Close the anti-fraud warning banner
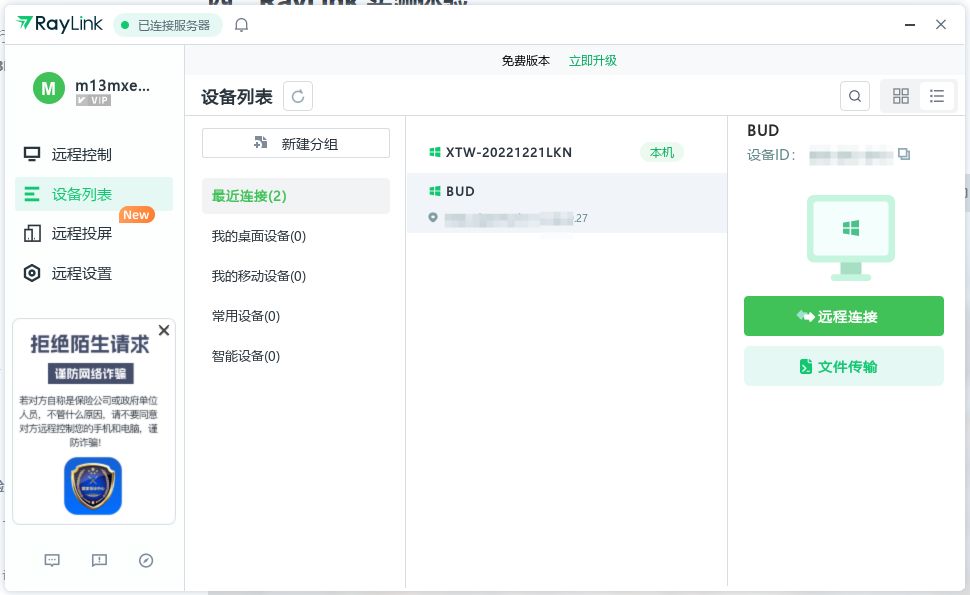This screenshot has width=970, height=595. tap(164, 330)
